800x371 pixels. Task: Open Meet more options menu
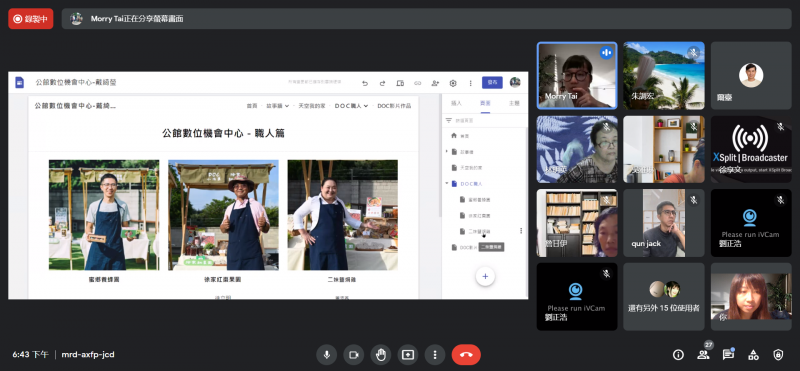coord(435,355)
